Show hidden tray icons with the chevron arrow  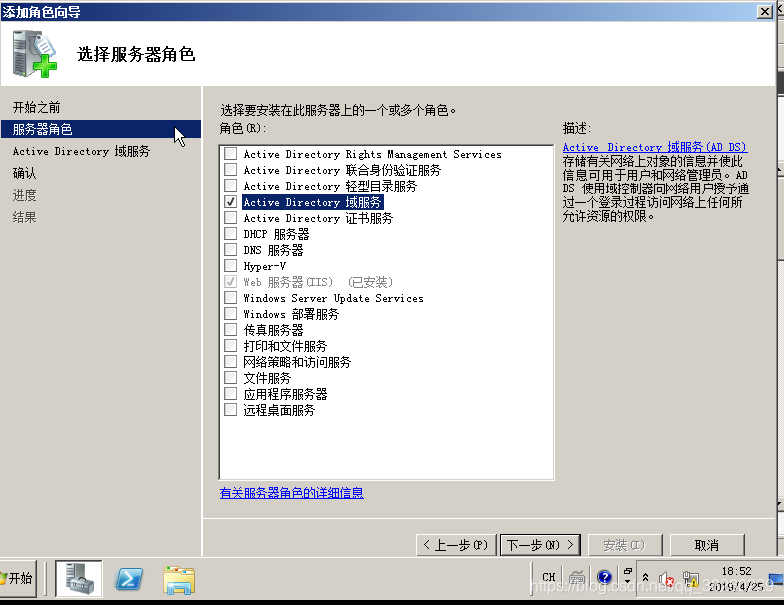coord(646,578)
